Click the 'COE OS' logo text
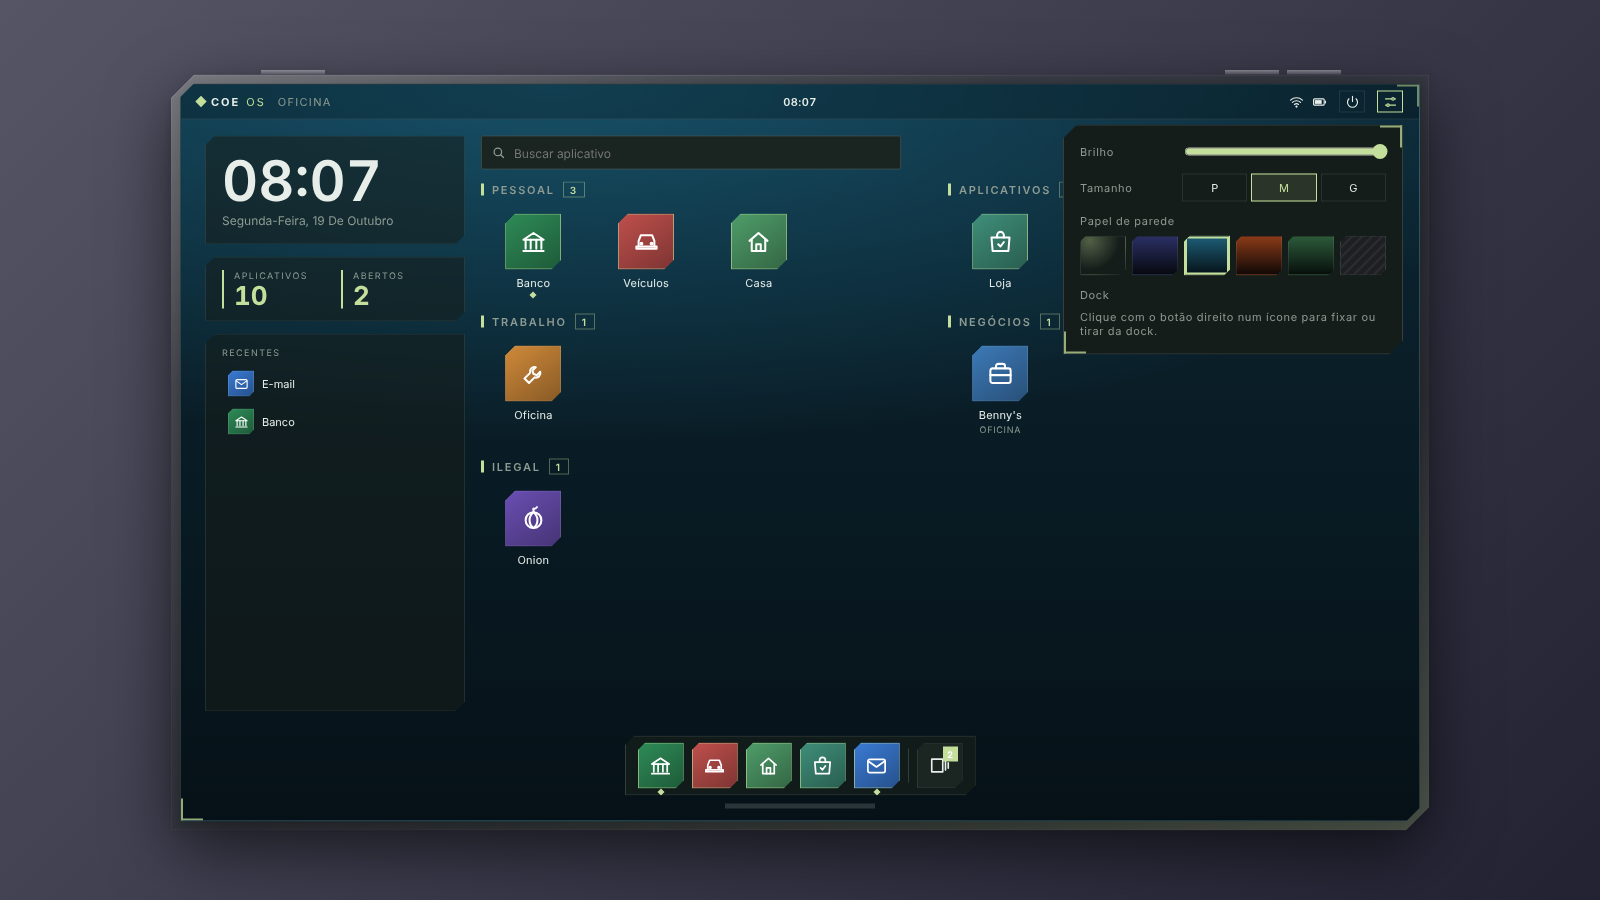Screen dimensions: 1600x900 coord(238,102)
